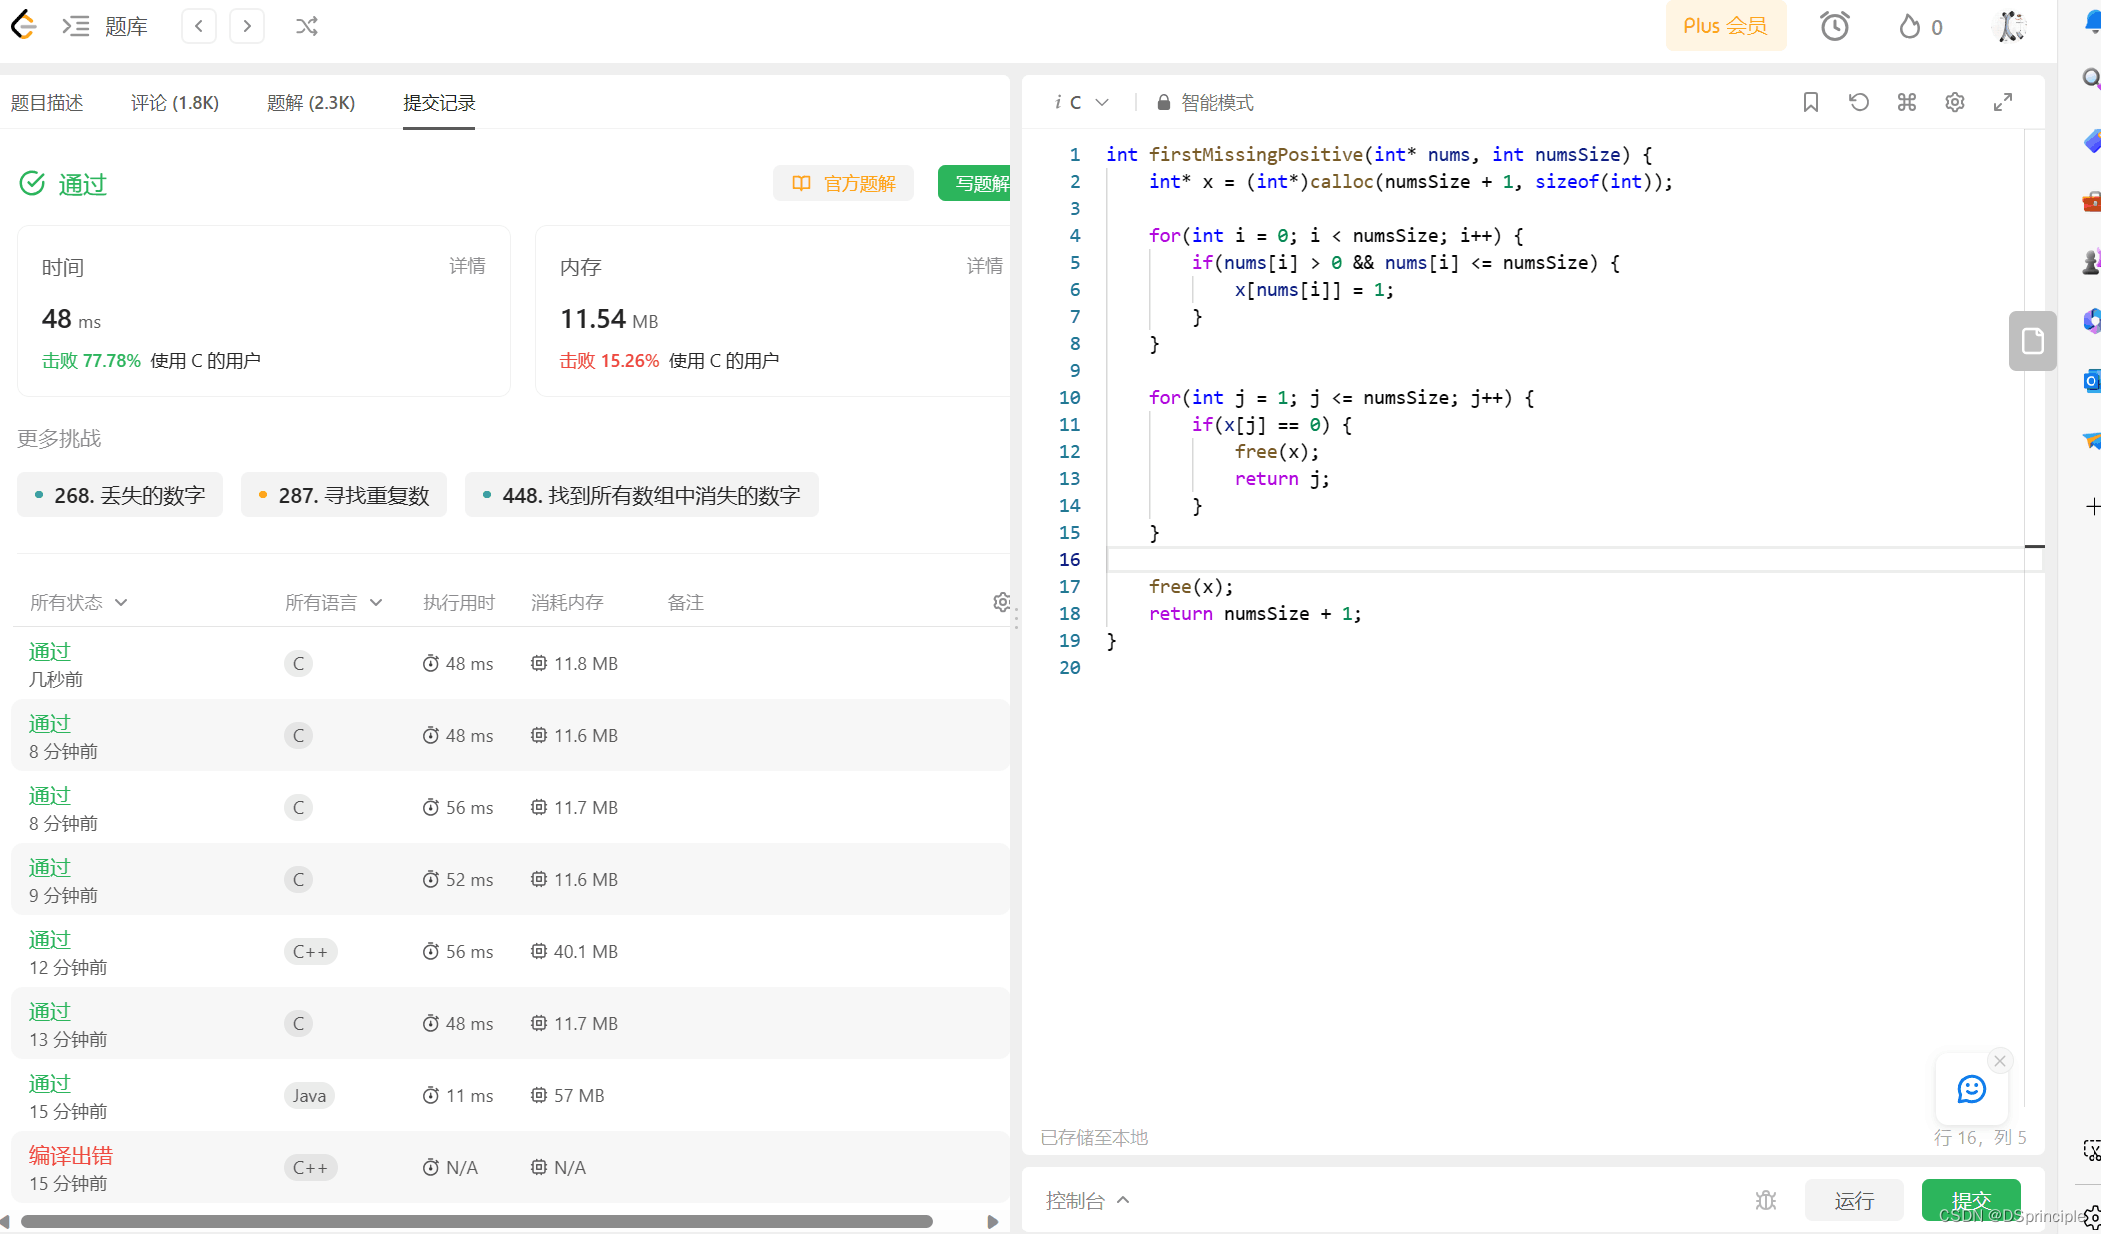Click the shuffle random problem icon

pyautogui.click(x=307, y=26)
